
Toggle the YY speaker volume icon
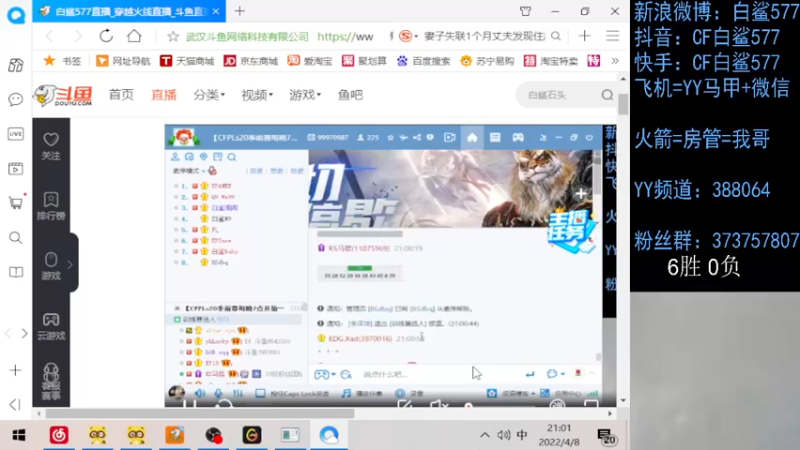coord(200,393)
